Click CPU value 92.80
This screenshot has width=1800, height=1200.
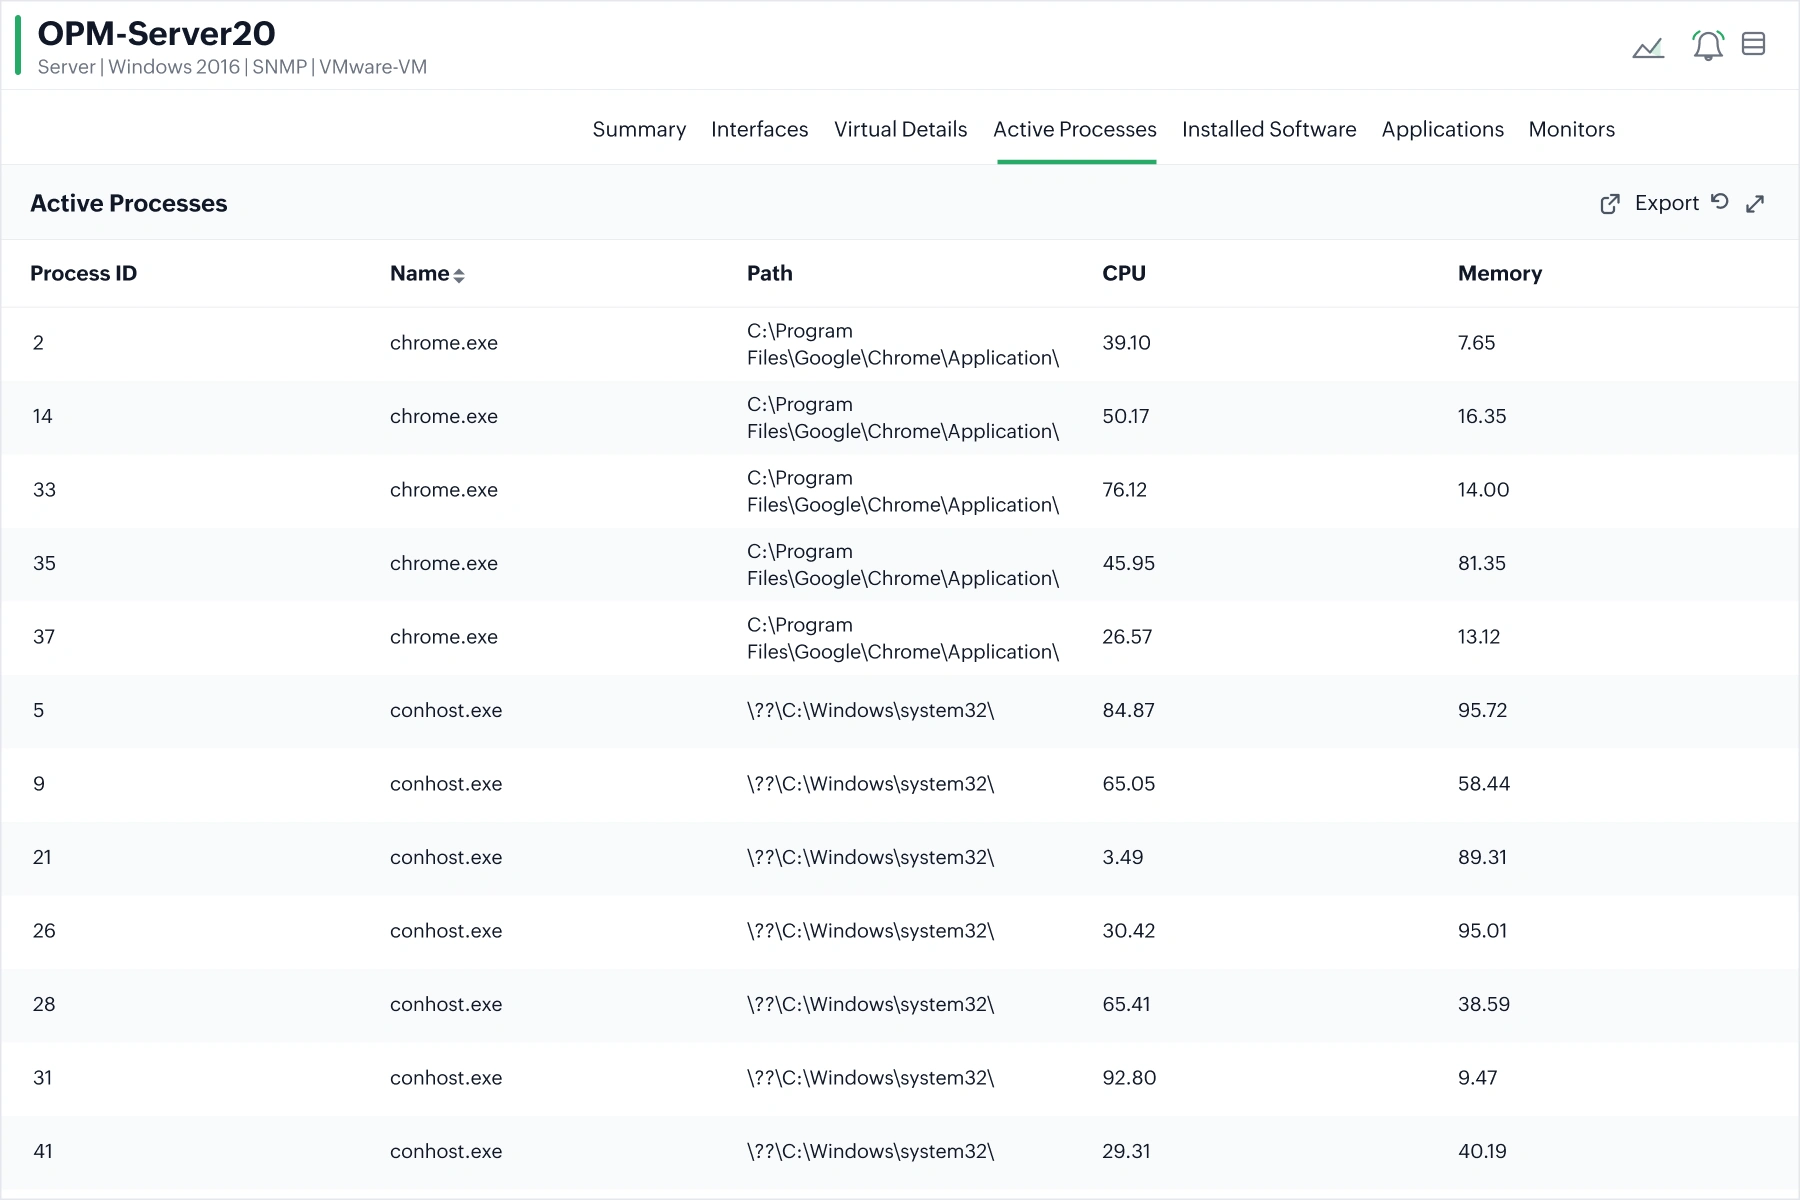1129,1078
